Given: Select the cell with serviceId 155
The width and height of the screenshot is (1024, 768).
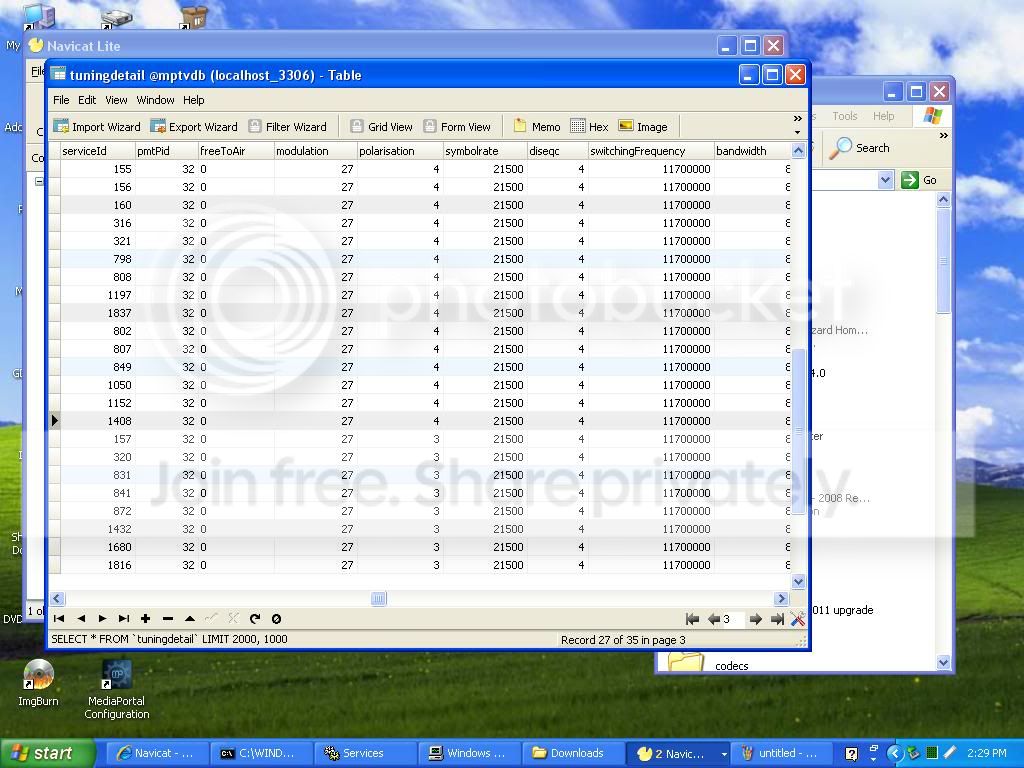Looking at the screenshot, I should point(98,168).
